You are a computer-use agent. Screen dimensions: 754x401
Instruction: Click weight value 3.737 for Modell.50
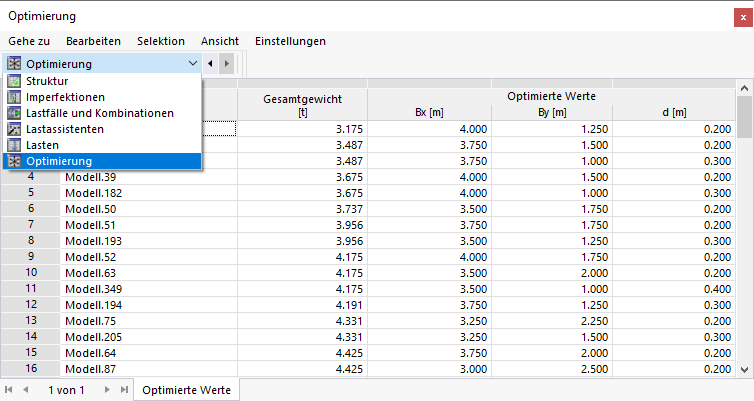(302, 209)
